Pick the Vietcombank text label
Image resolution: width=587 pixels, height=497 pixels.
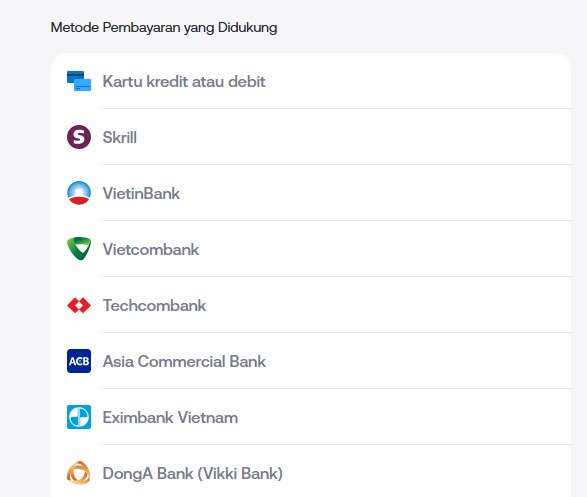click(x=151, y=249)
